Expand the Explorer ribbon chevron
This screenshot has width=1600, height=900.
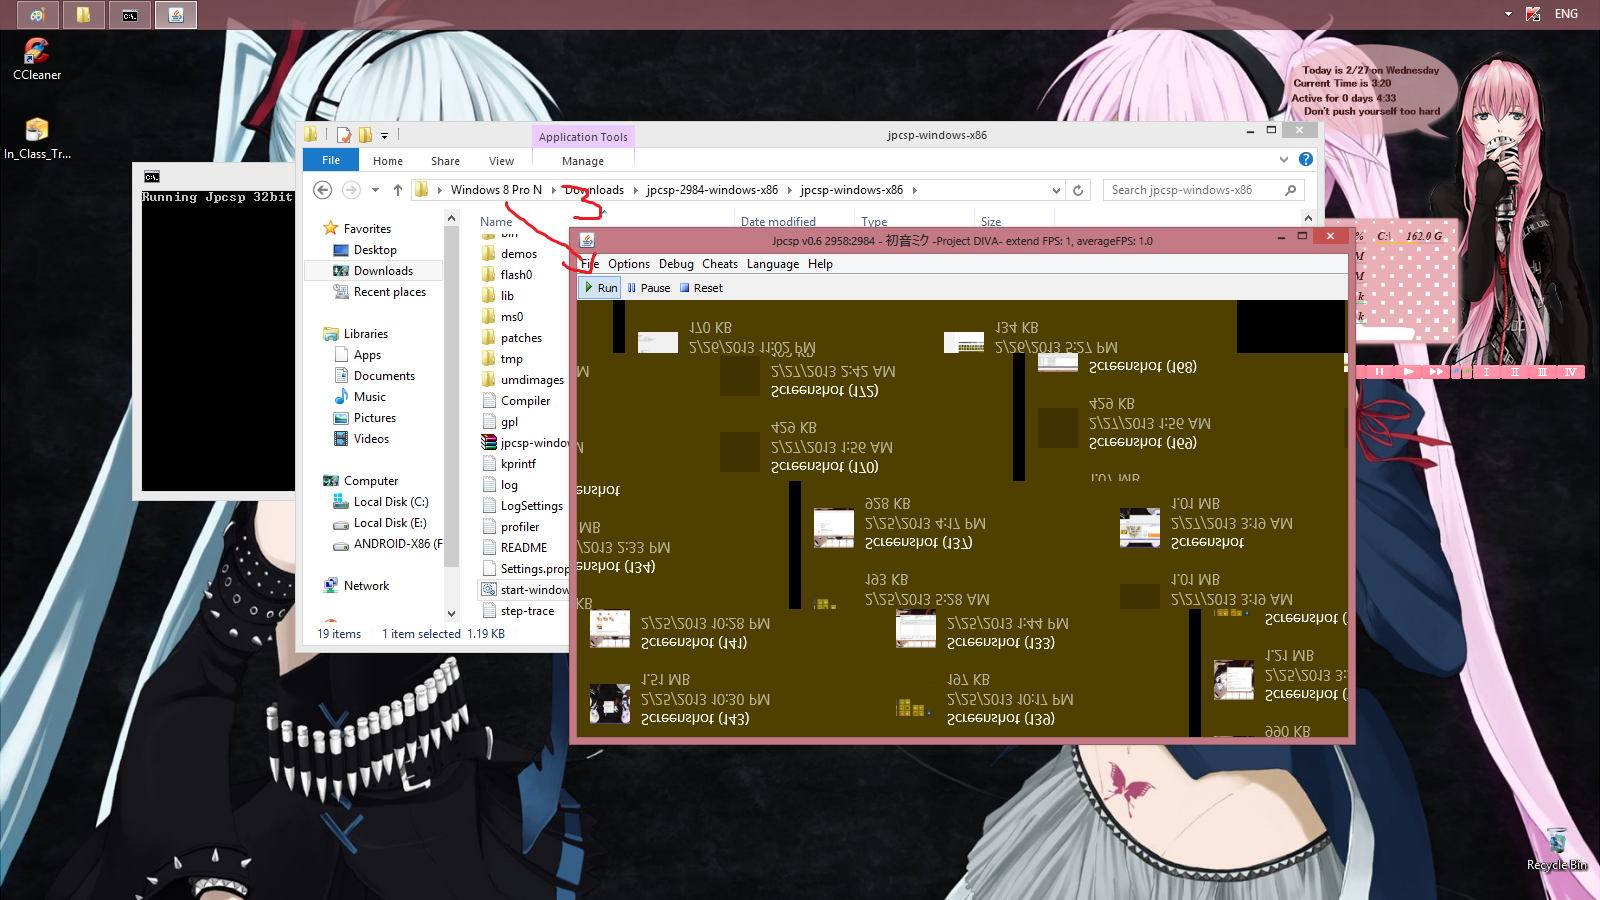pyautogui.click(x=1284, y=160)
